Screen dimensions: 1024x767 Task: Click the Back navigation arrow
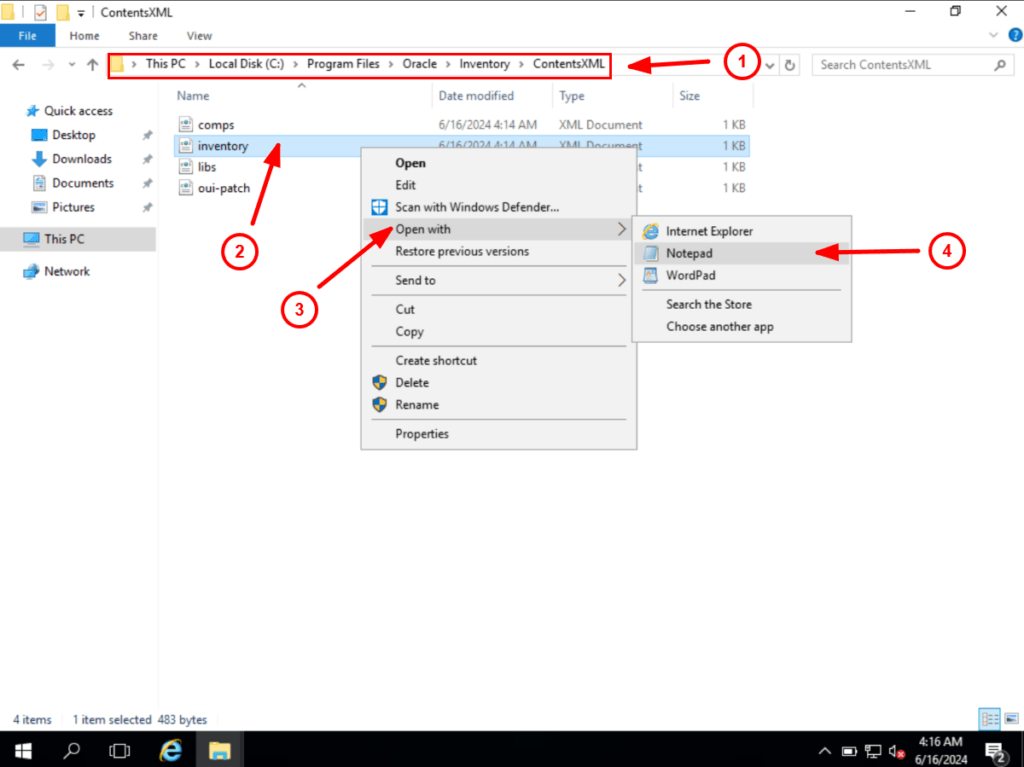tap(18, 65)
